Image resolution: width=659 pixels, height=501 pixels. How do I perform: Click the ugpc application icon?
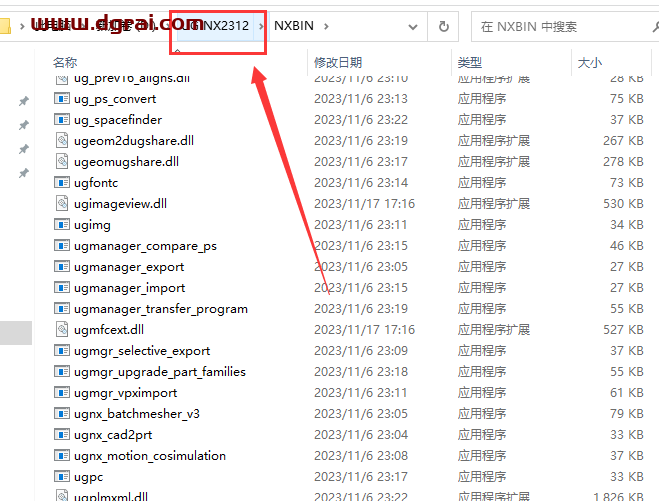(x=62, y=477)
